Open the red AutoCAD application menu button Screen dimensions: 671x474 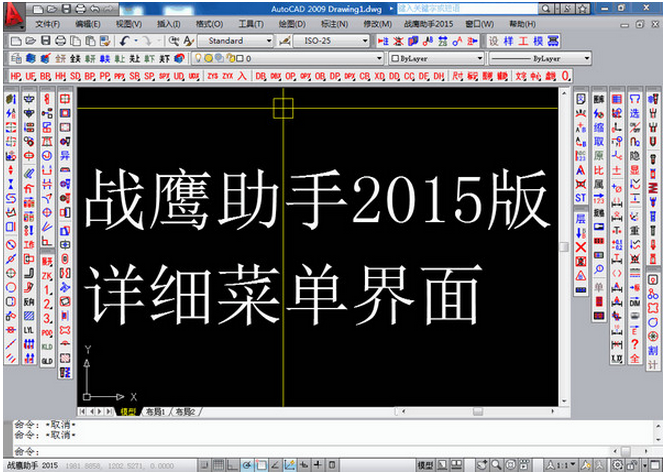(14, 16)
